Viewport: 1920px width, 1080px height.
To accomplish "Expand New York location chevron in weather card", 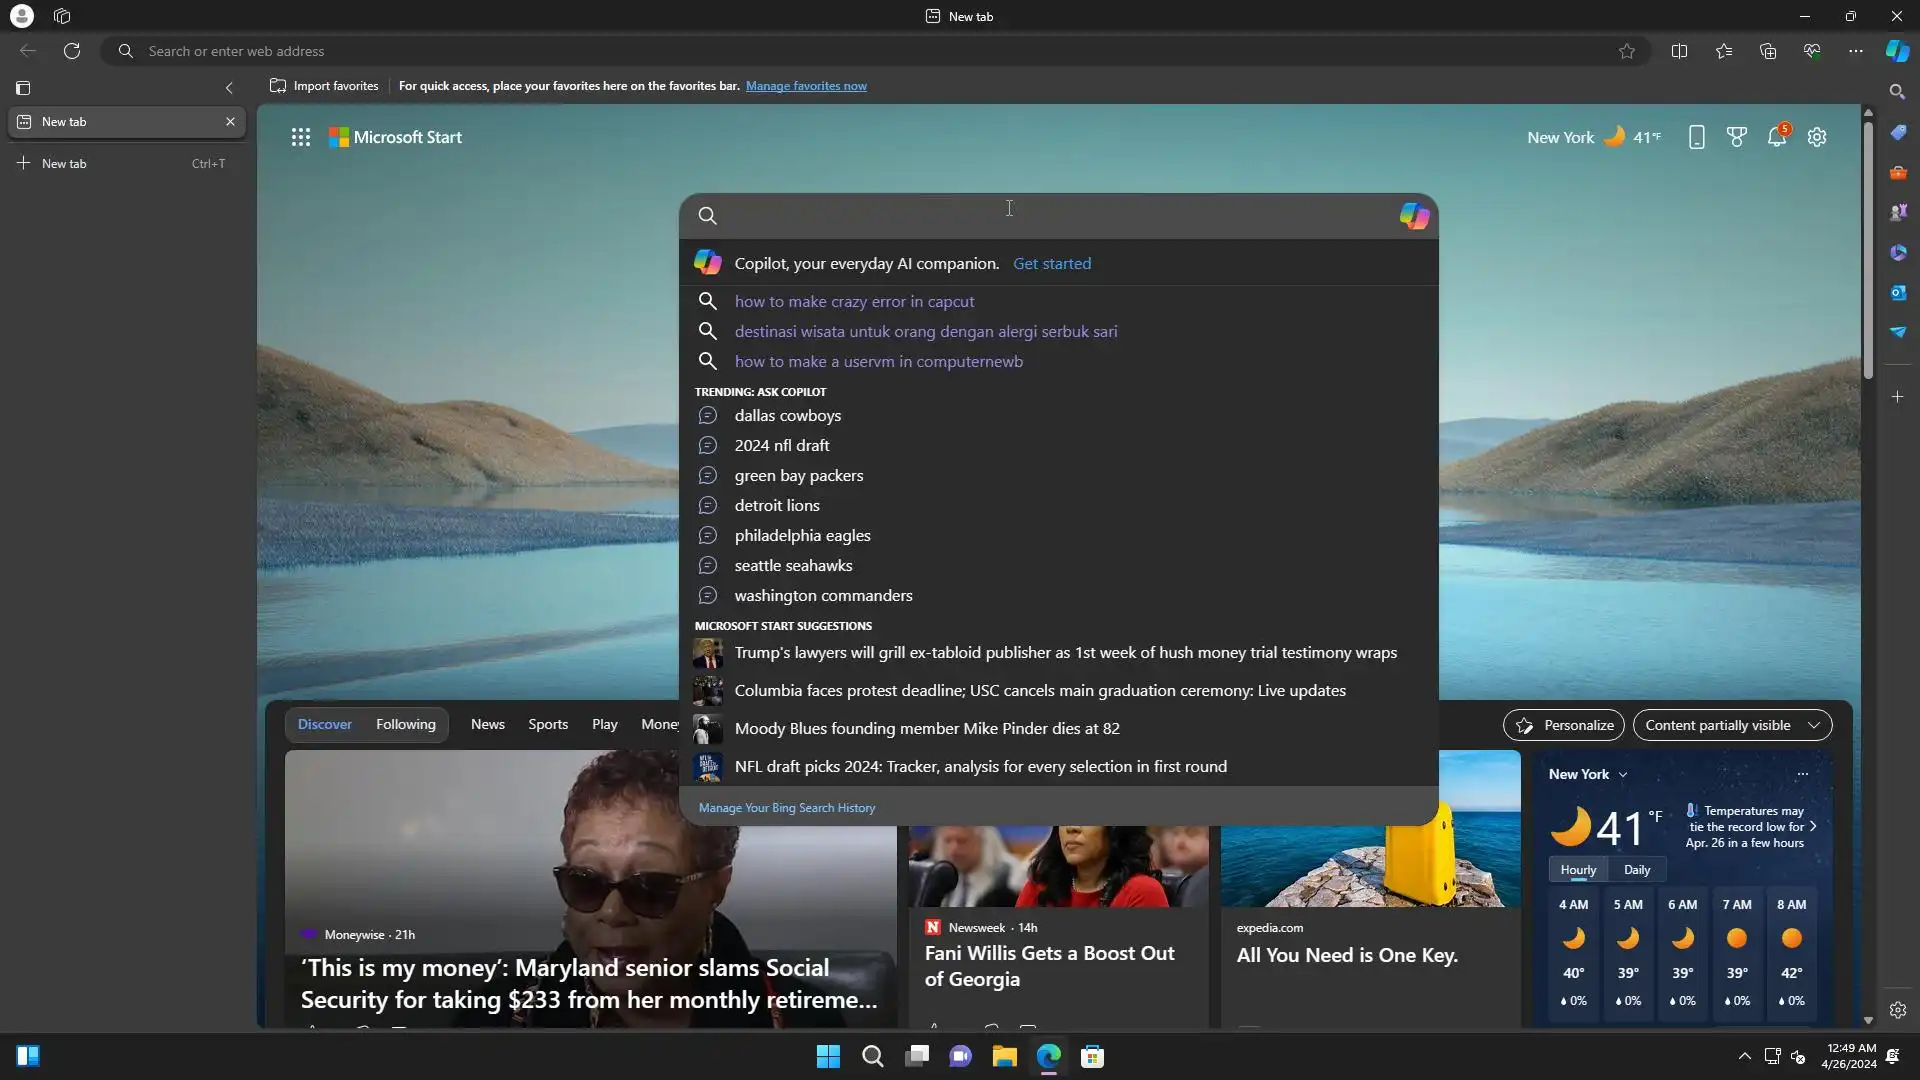I will (1623, 775).
